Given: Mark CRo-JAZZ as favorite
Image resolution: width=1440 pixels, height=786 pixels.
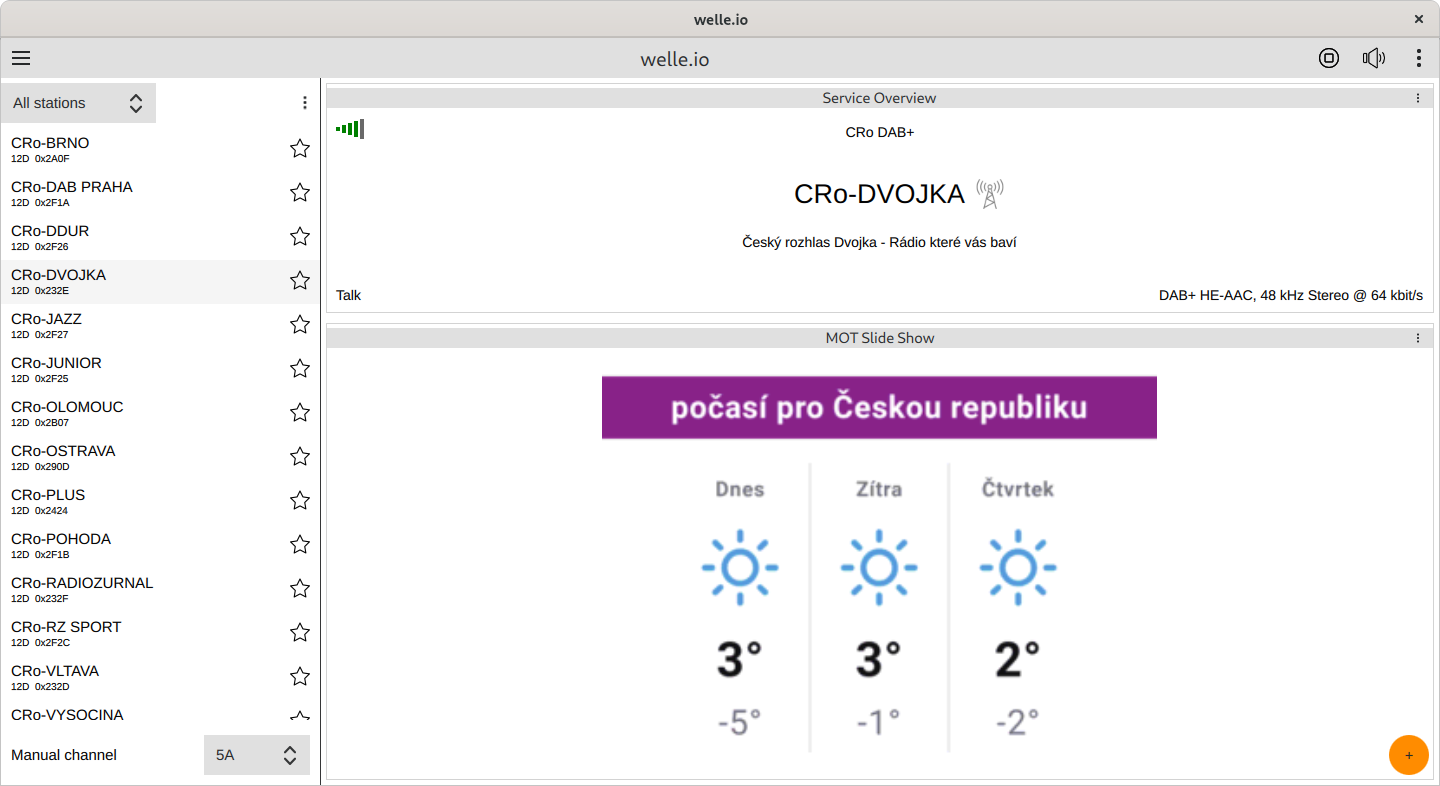Looking at the screenshot, I should tap(300, 324).
